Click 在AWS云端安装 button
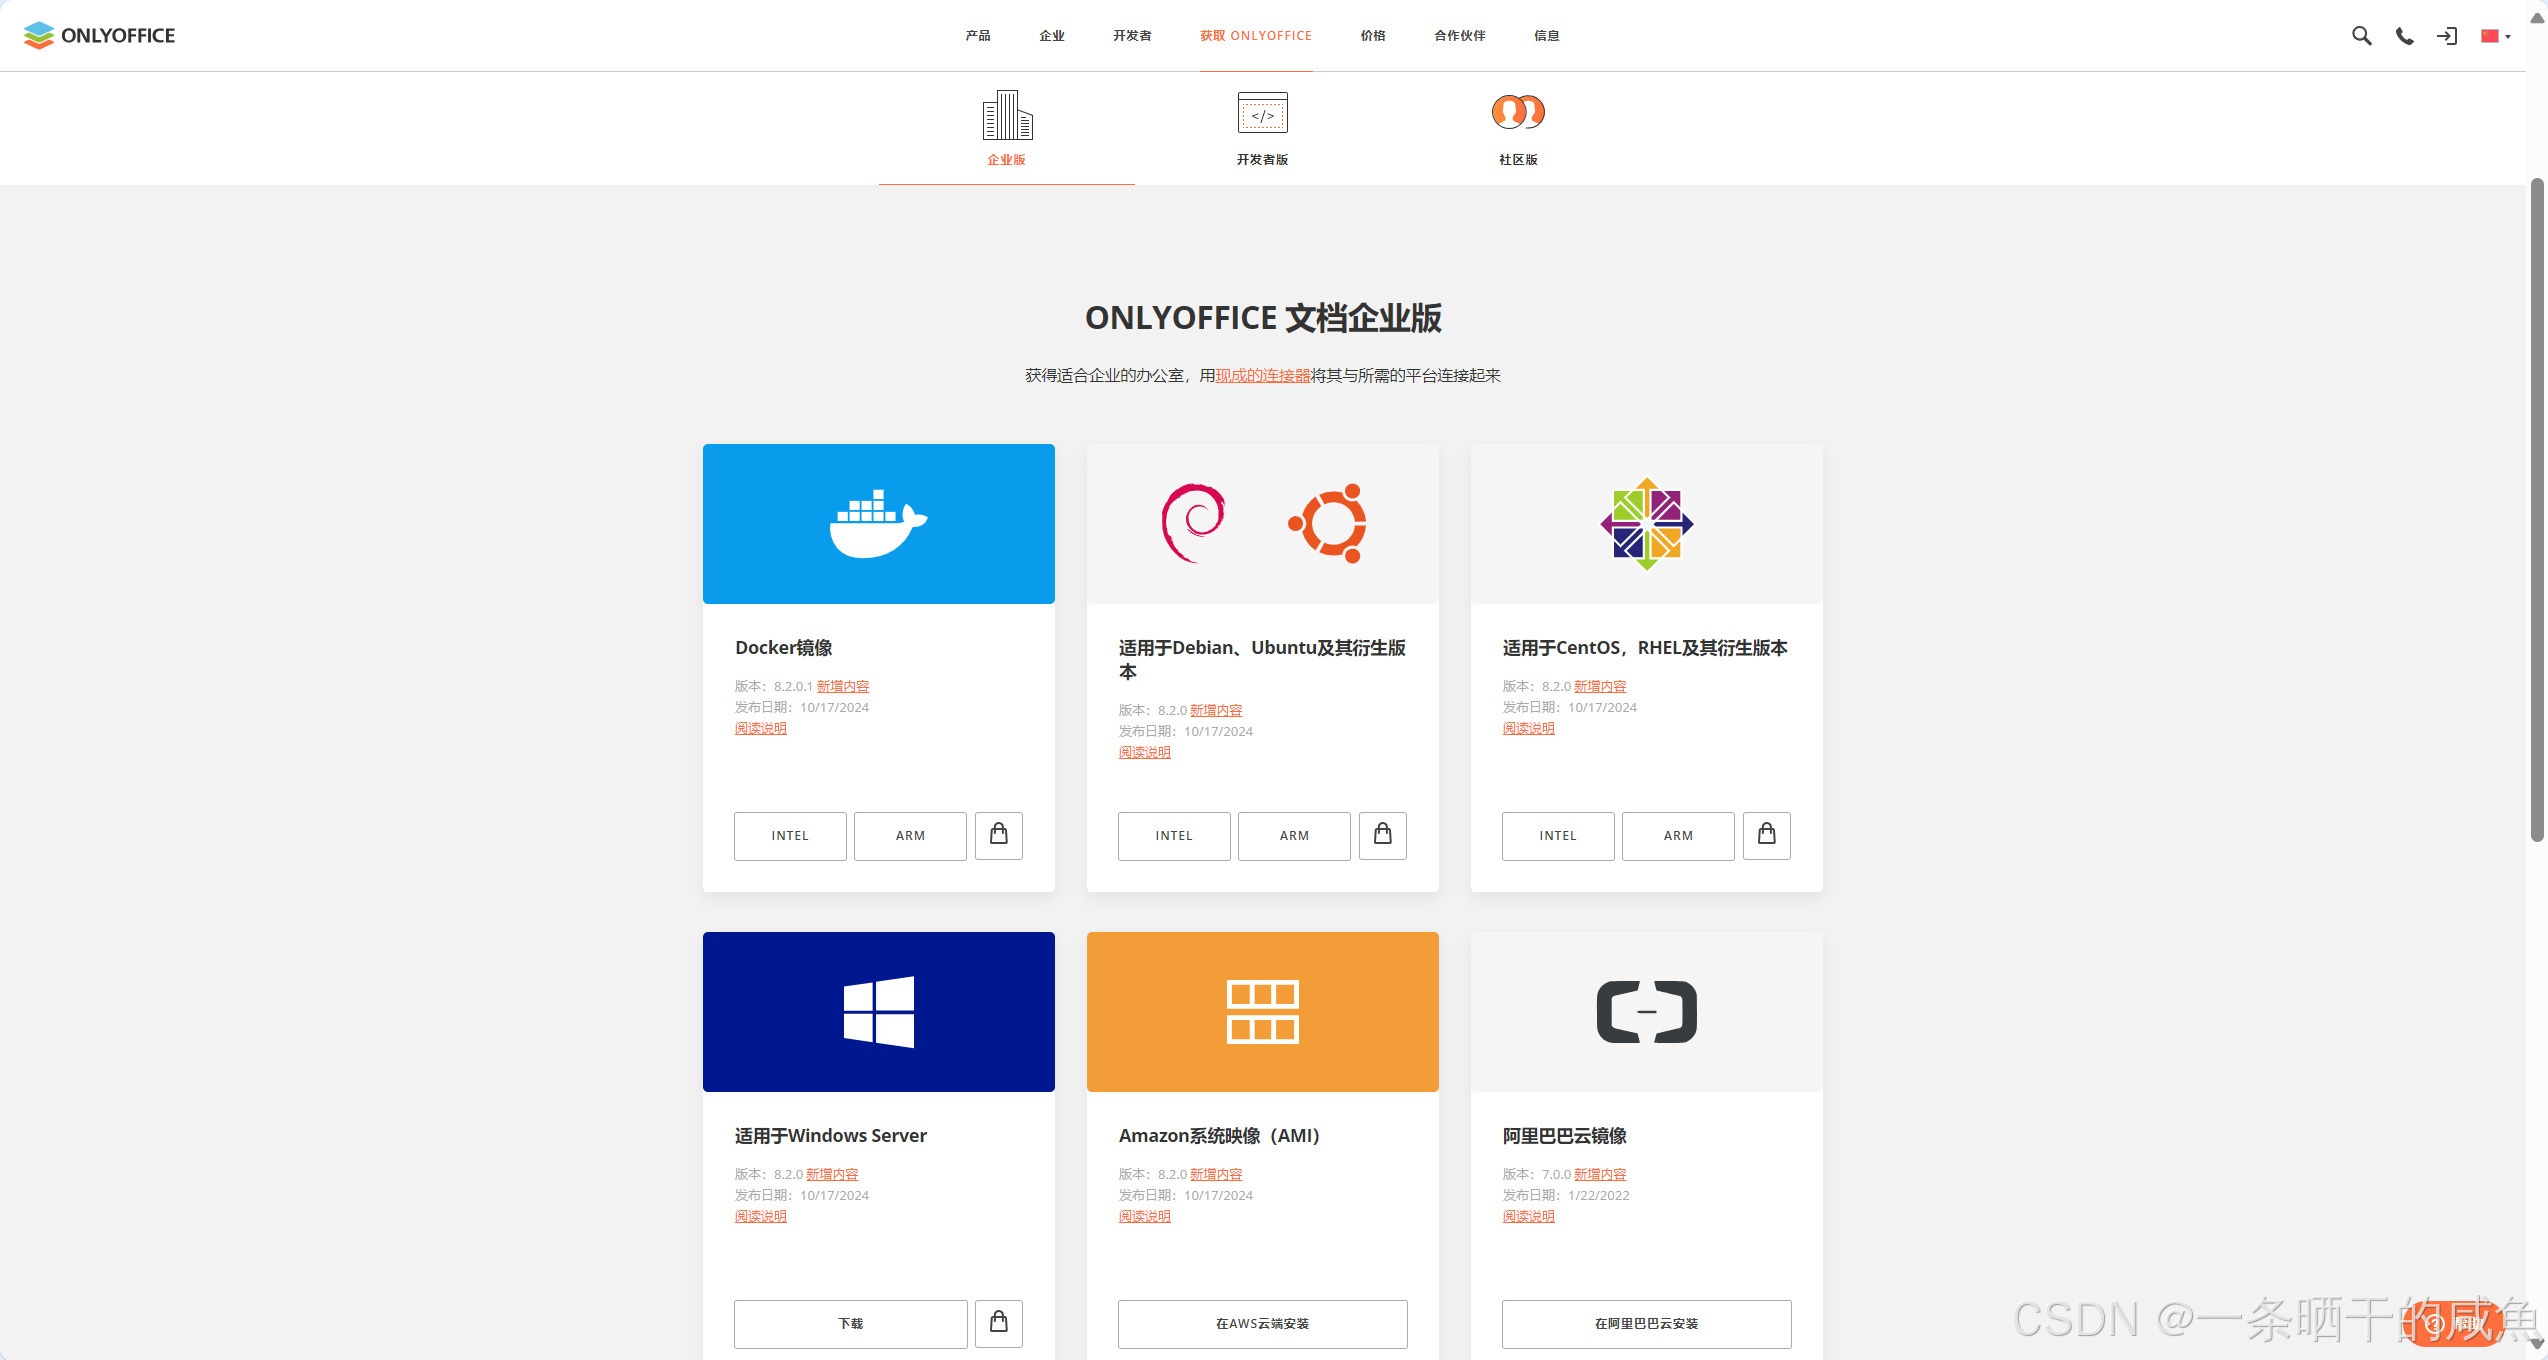Screen dimensions: 2548x1360 1262,1324
